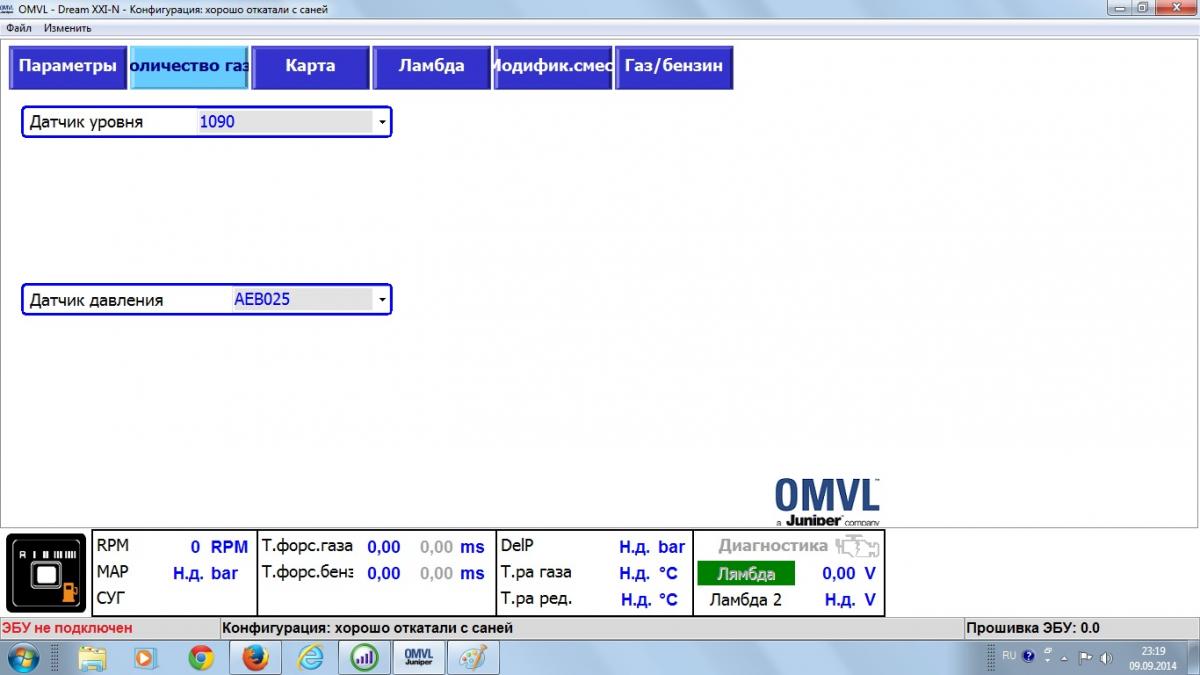Open the media player taskbar icon
The image size is (1200, 675).
click(146, 657)
